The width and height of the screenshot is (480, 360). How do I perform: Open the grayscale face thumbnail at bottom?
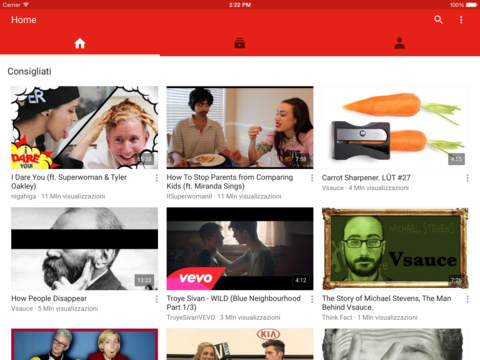pyautogui.click(x=395, y=344)
